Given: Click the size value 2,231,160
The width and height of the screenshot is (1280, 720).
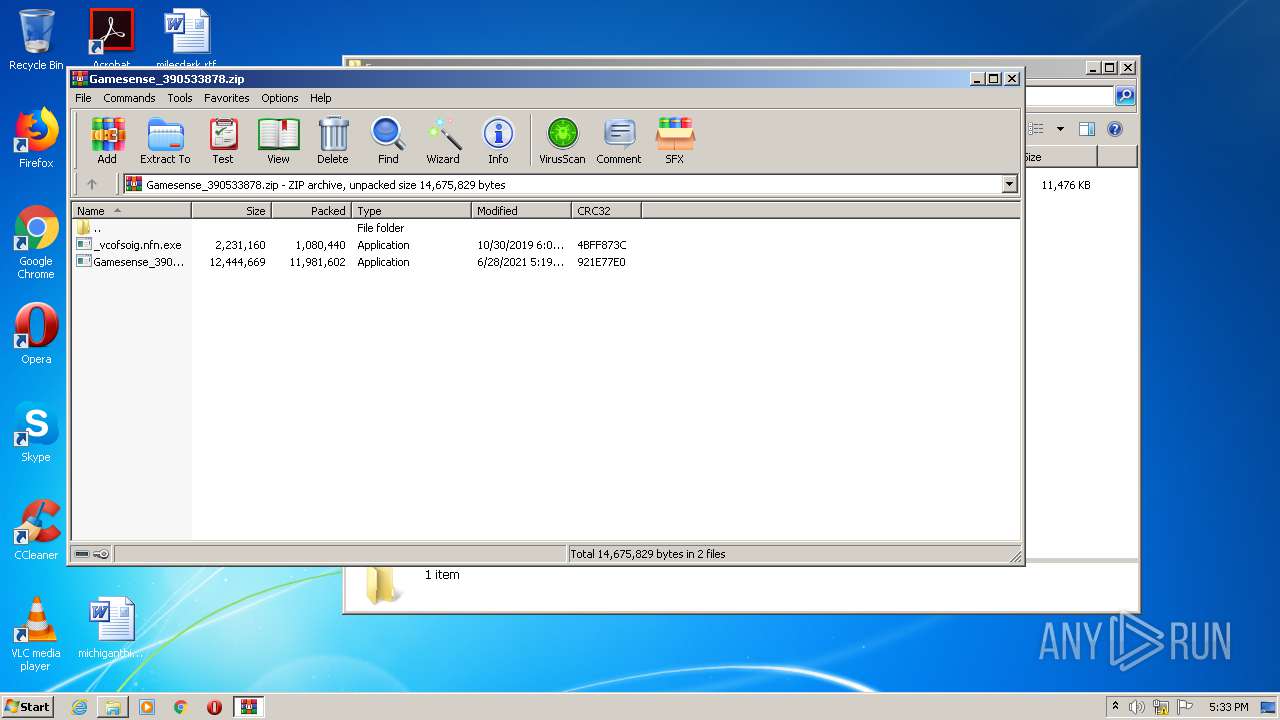Looking at the screenshot, I should coord(240,245).
